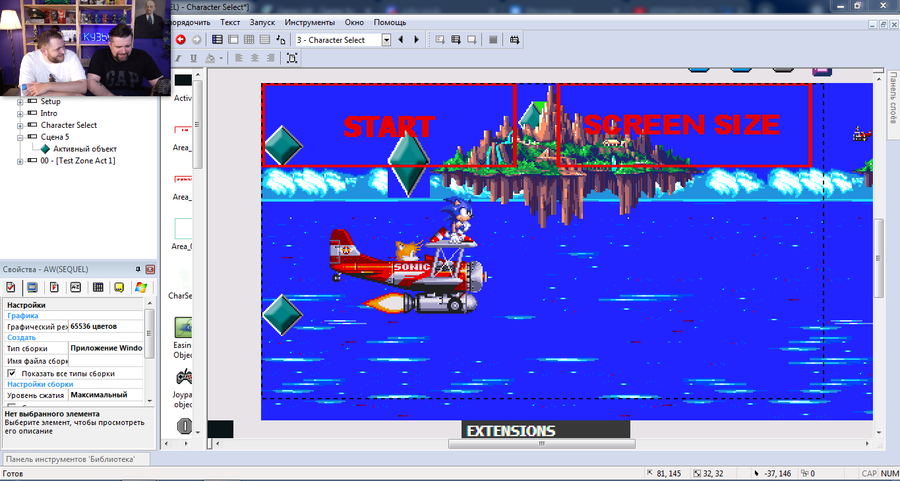Click the Уровень сжатия value Максимальный
This screenshot has width=900, height=481.
106,395
